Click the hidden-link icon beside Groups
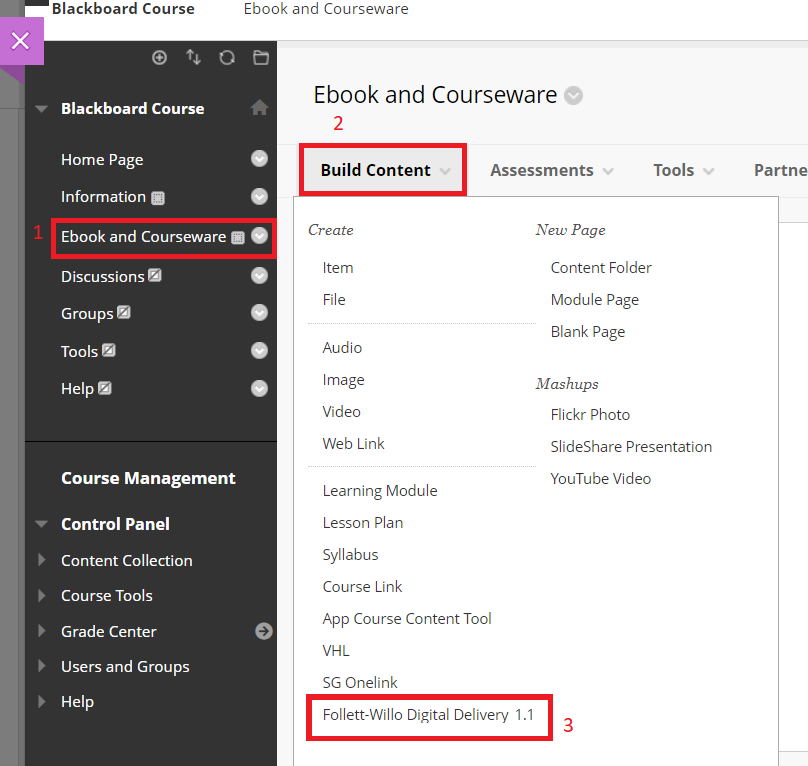The width and height of the screenshot is (808, 766). [x=124, y=312]
